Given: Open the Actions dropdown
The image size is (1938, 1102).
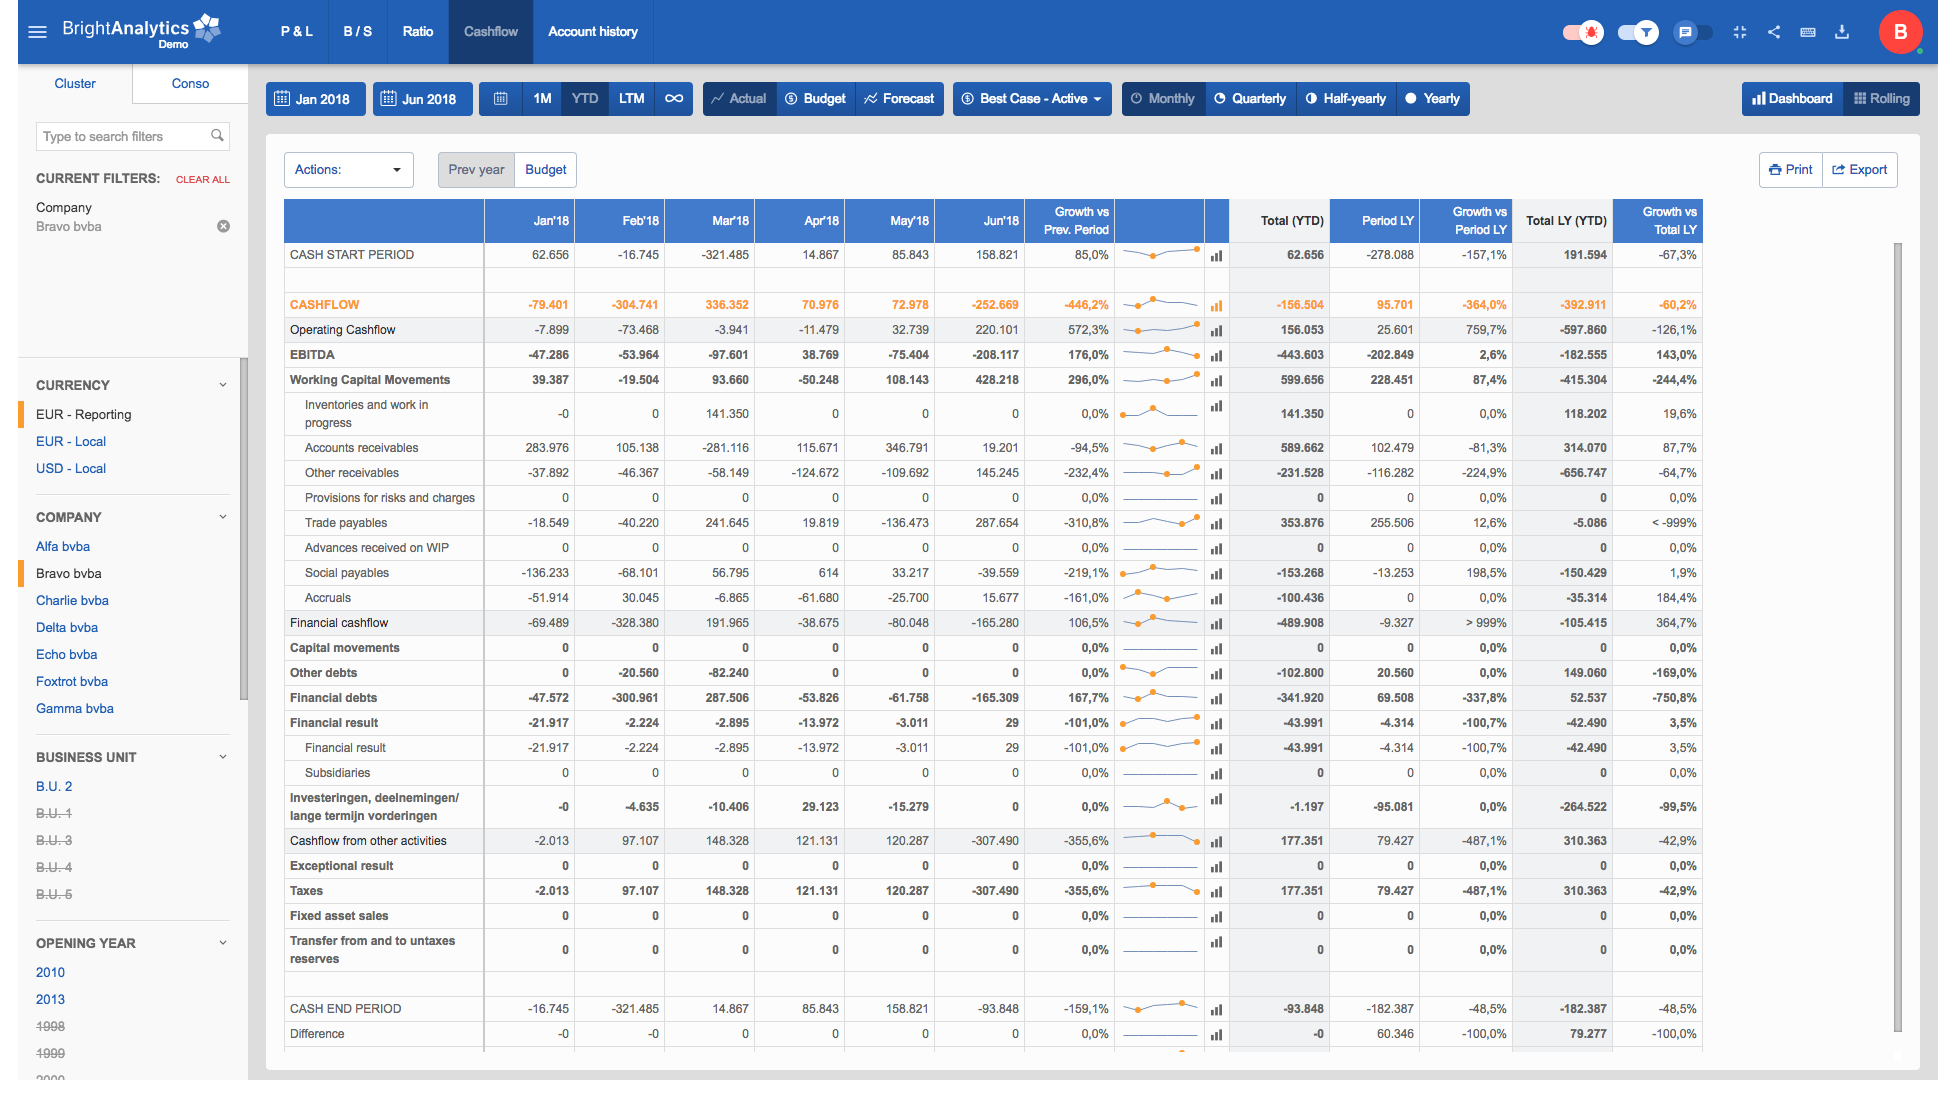Looking at the screenshot, I should coord(348,169).
